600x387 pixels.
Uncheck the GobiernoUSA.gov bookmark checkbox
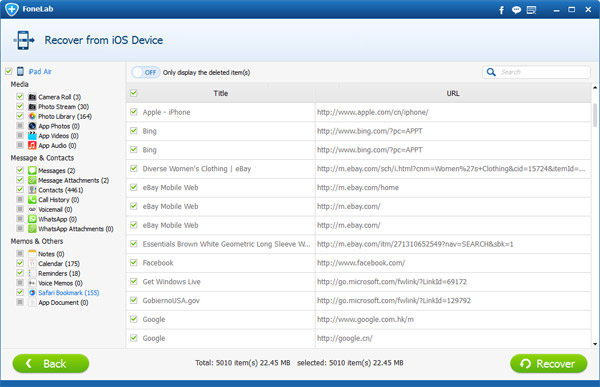click(134, 300)
